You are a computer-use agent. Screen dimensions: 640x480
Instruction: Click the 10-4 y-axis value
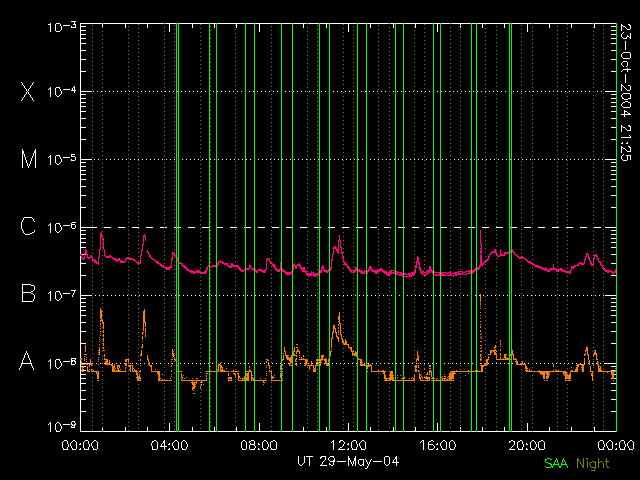[x=62, y=92]
